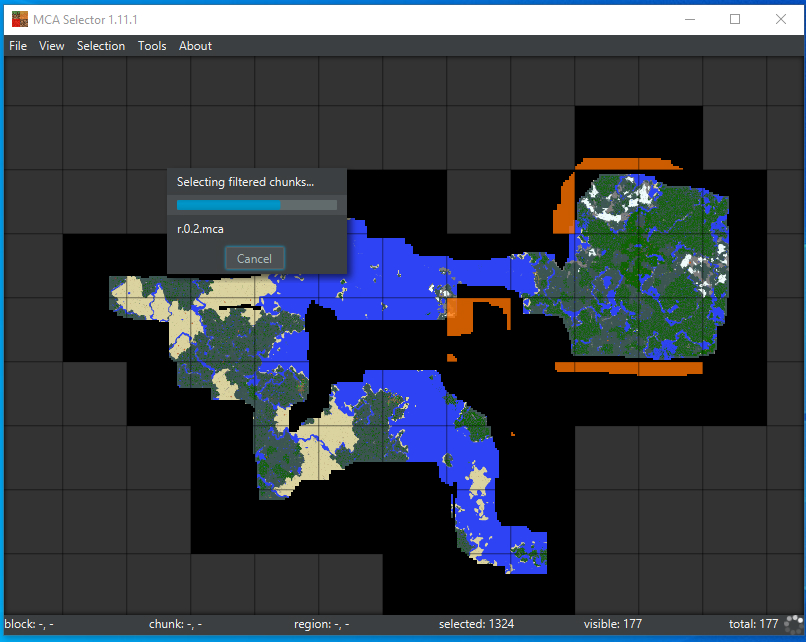Open the Selection menu
806x642 pixels.
(x=100, y=45)
